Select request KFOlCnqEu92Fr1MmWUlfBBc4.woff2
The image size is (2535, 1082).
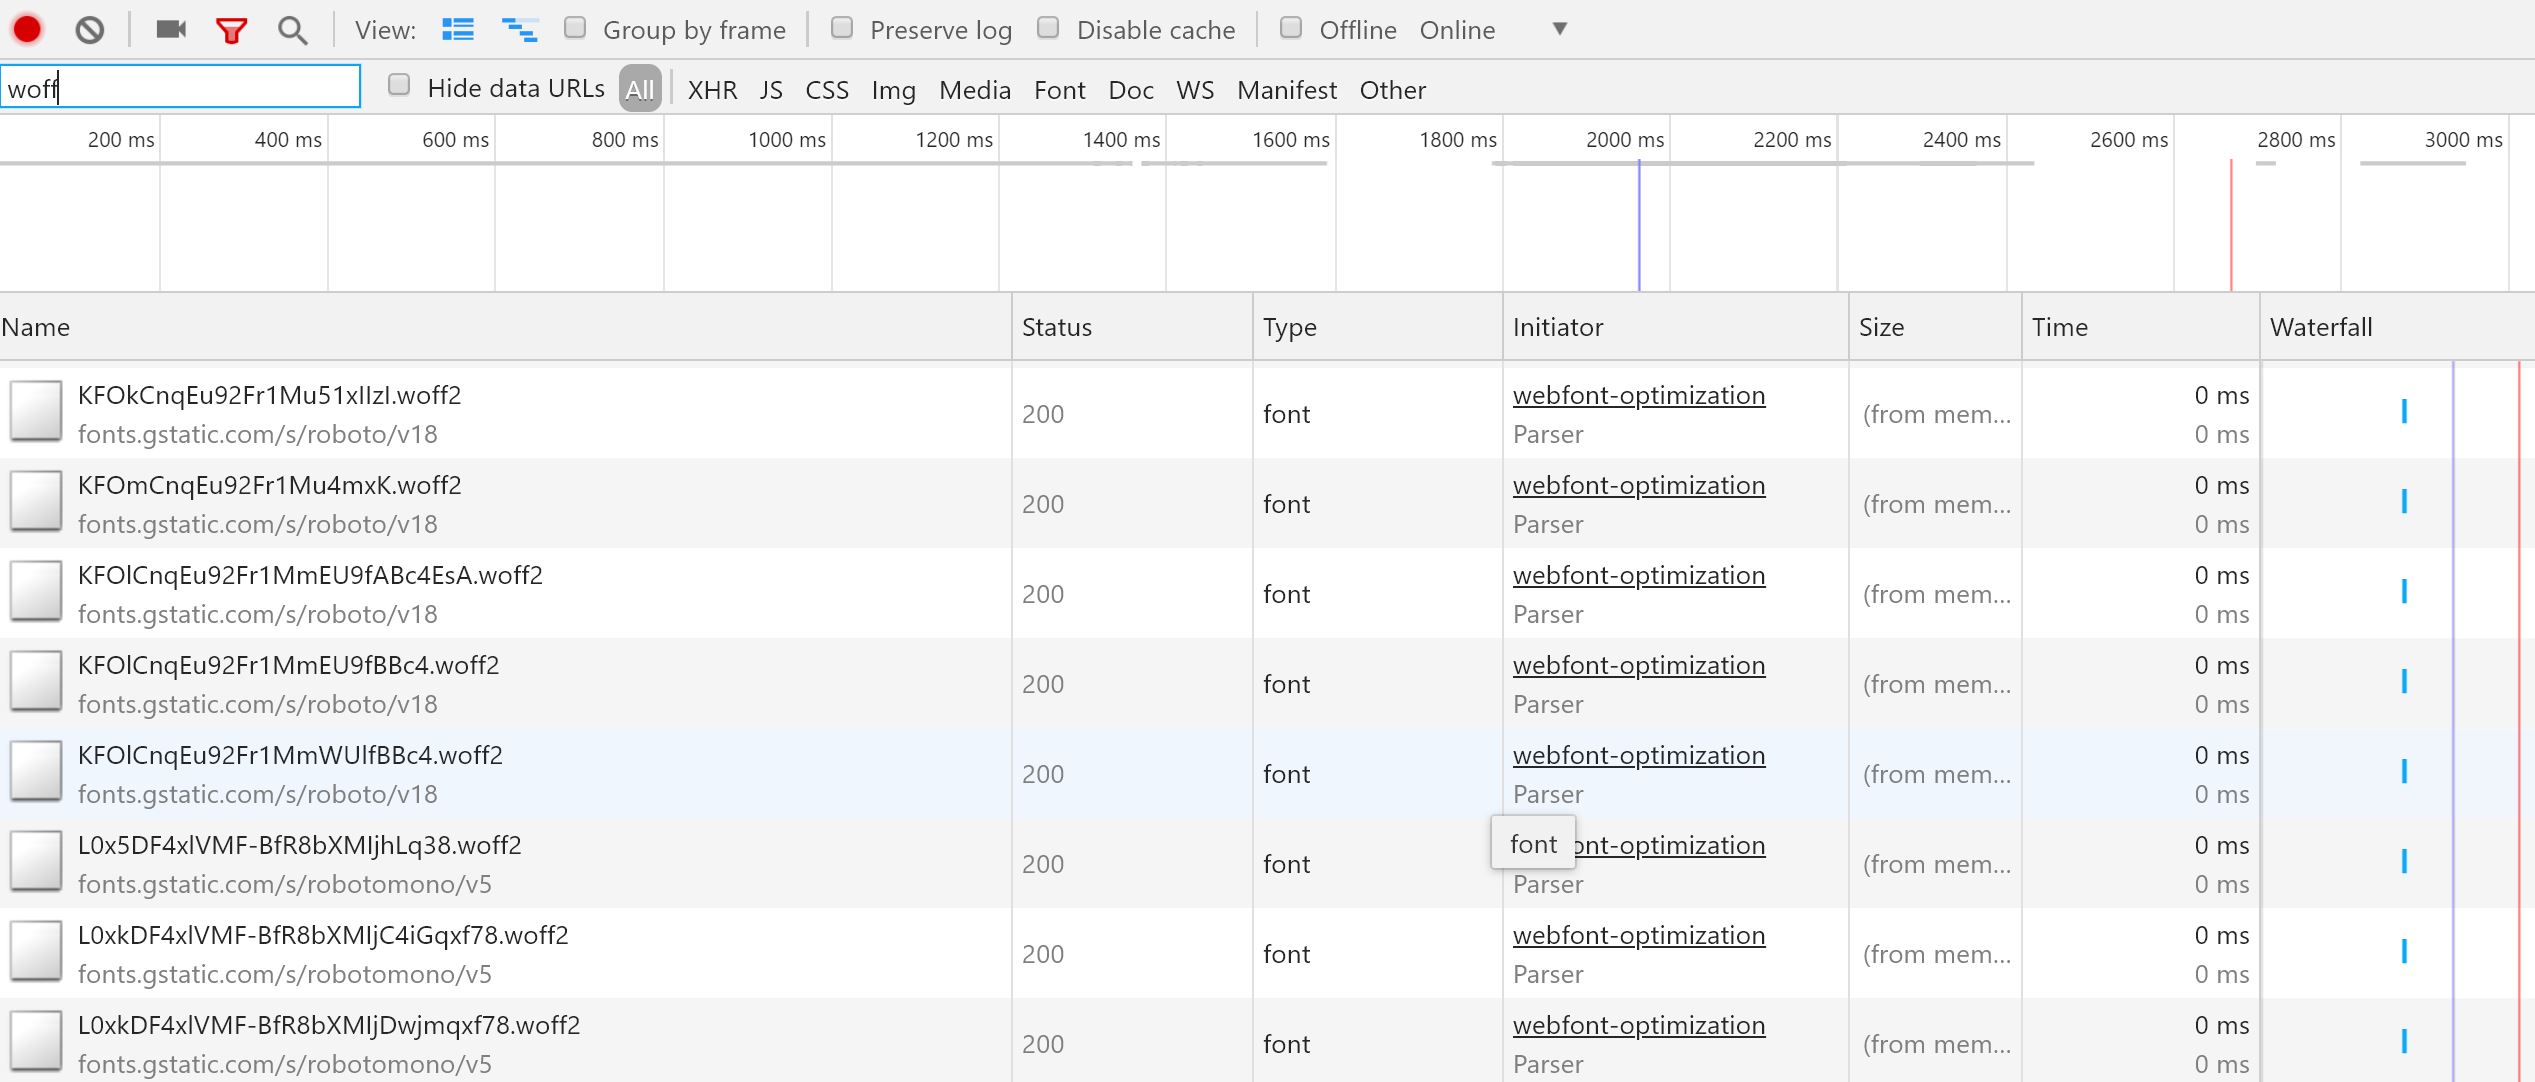point(290,755)
